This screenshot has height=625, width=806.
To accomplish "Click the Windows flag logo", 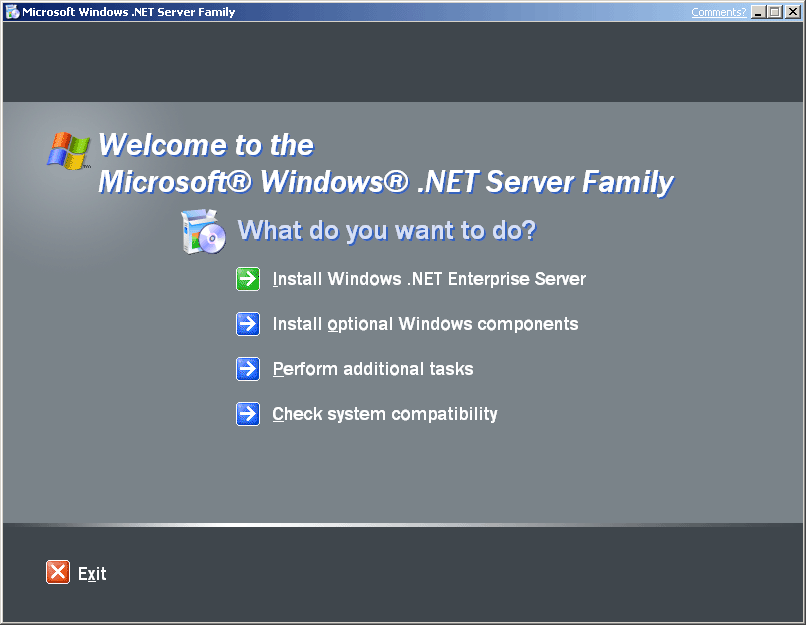I will tap(69, 151).
